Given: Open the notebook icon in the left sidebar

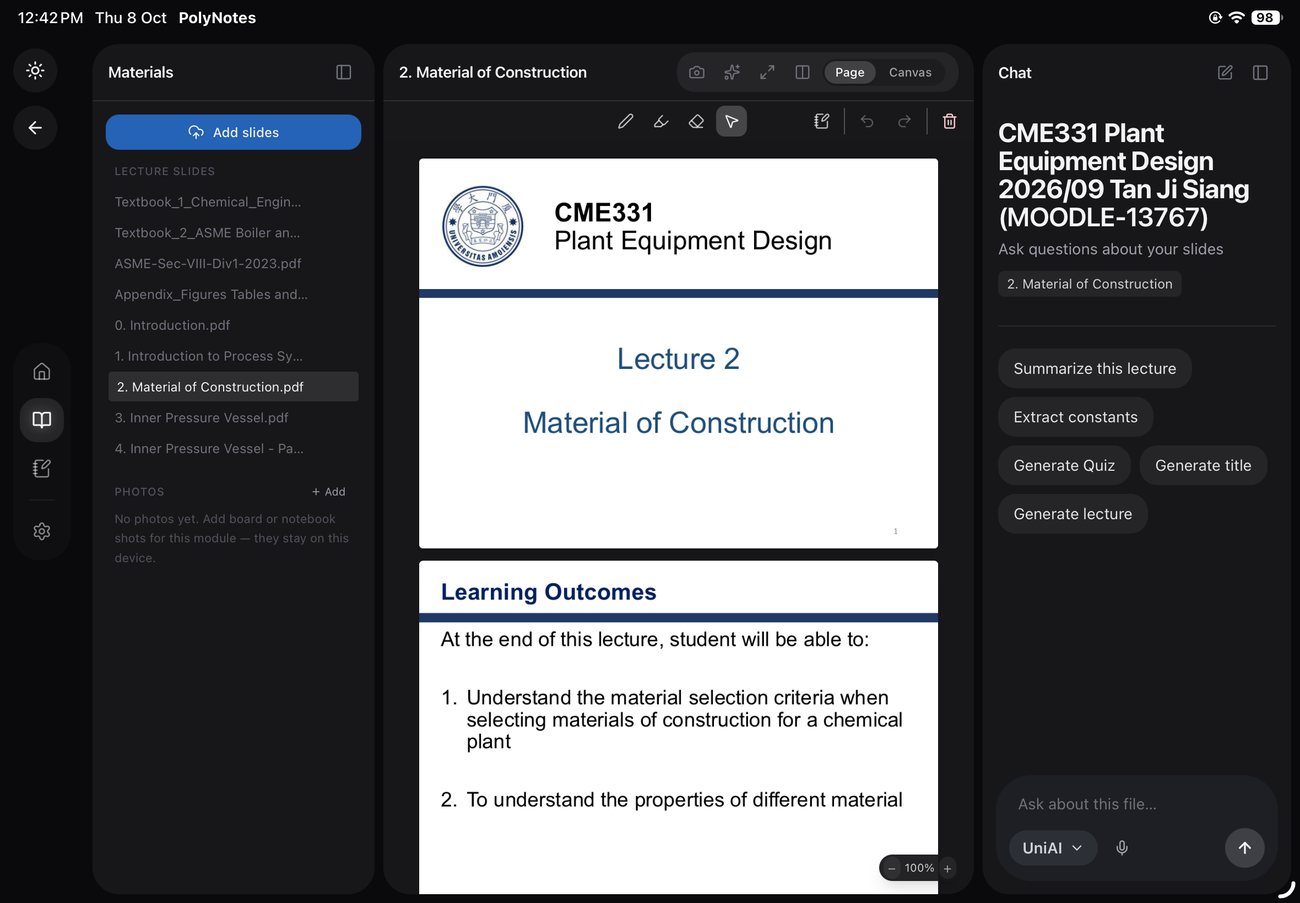Looking at the screenshot, I should (x=42, y=468).
